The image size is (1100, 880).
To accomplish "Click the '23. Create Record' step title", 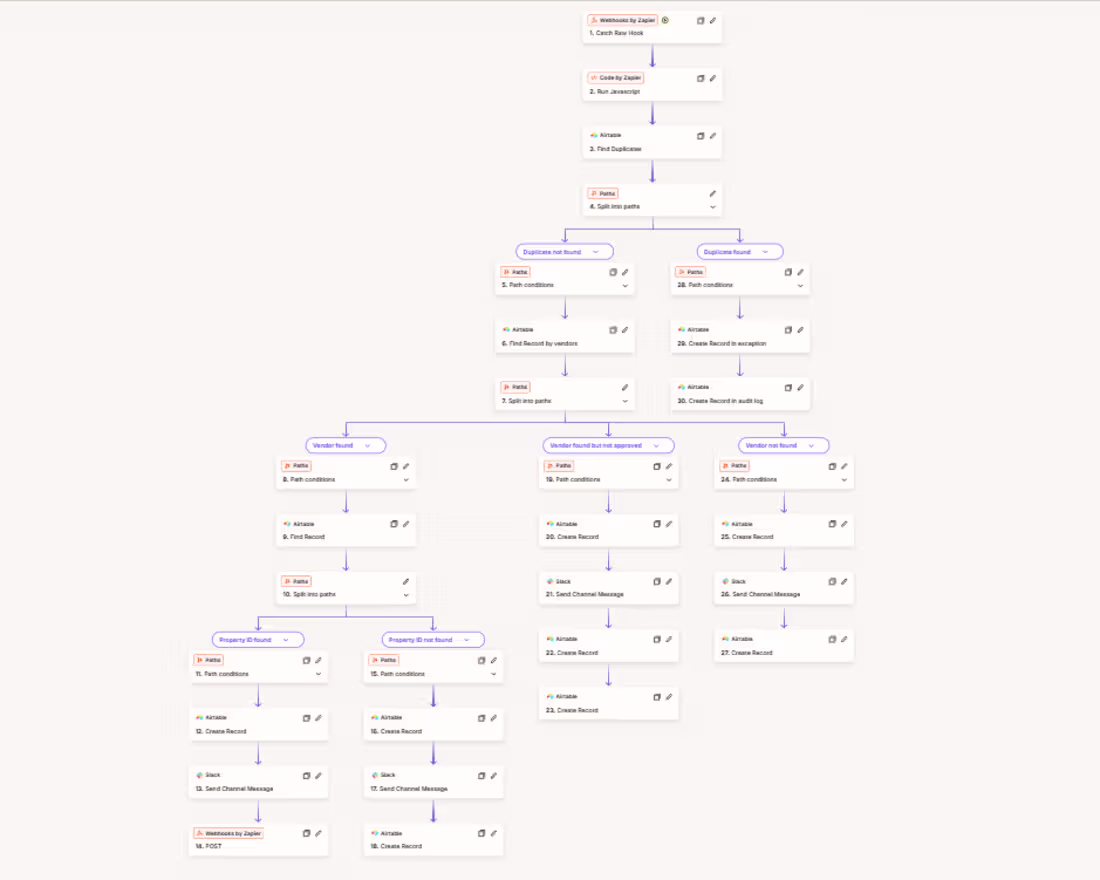I will tap(572, 710).
